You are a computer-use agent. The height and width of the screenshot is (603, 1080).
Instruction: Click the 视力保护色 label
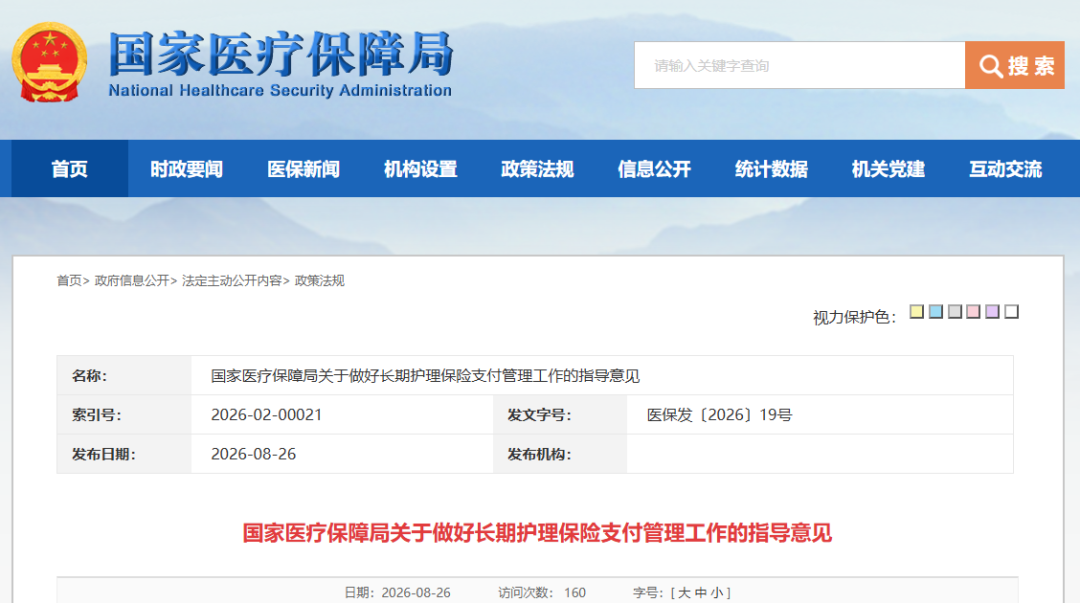854,317
